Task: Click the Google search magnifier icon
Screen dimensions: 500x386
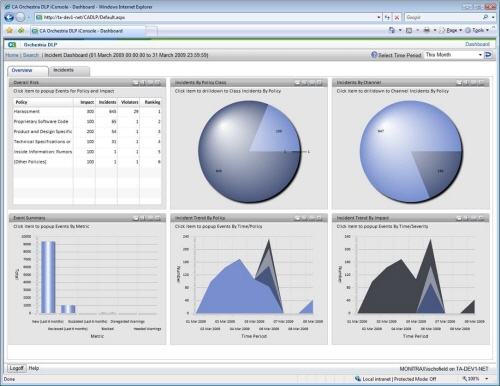Action: (x=485, y=17)
